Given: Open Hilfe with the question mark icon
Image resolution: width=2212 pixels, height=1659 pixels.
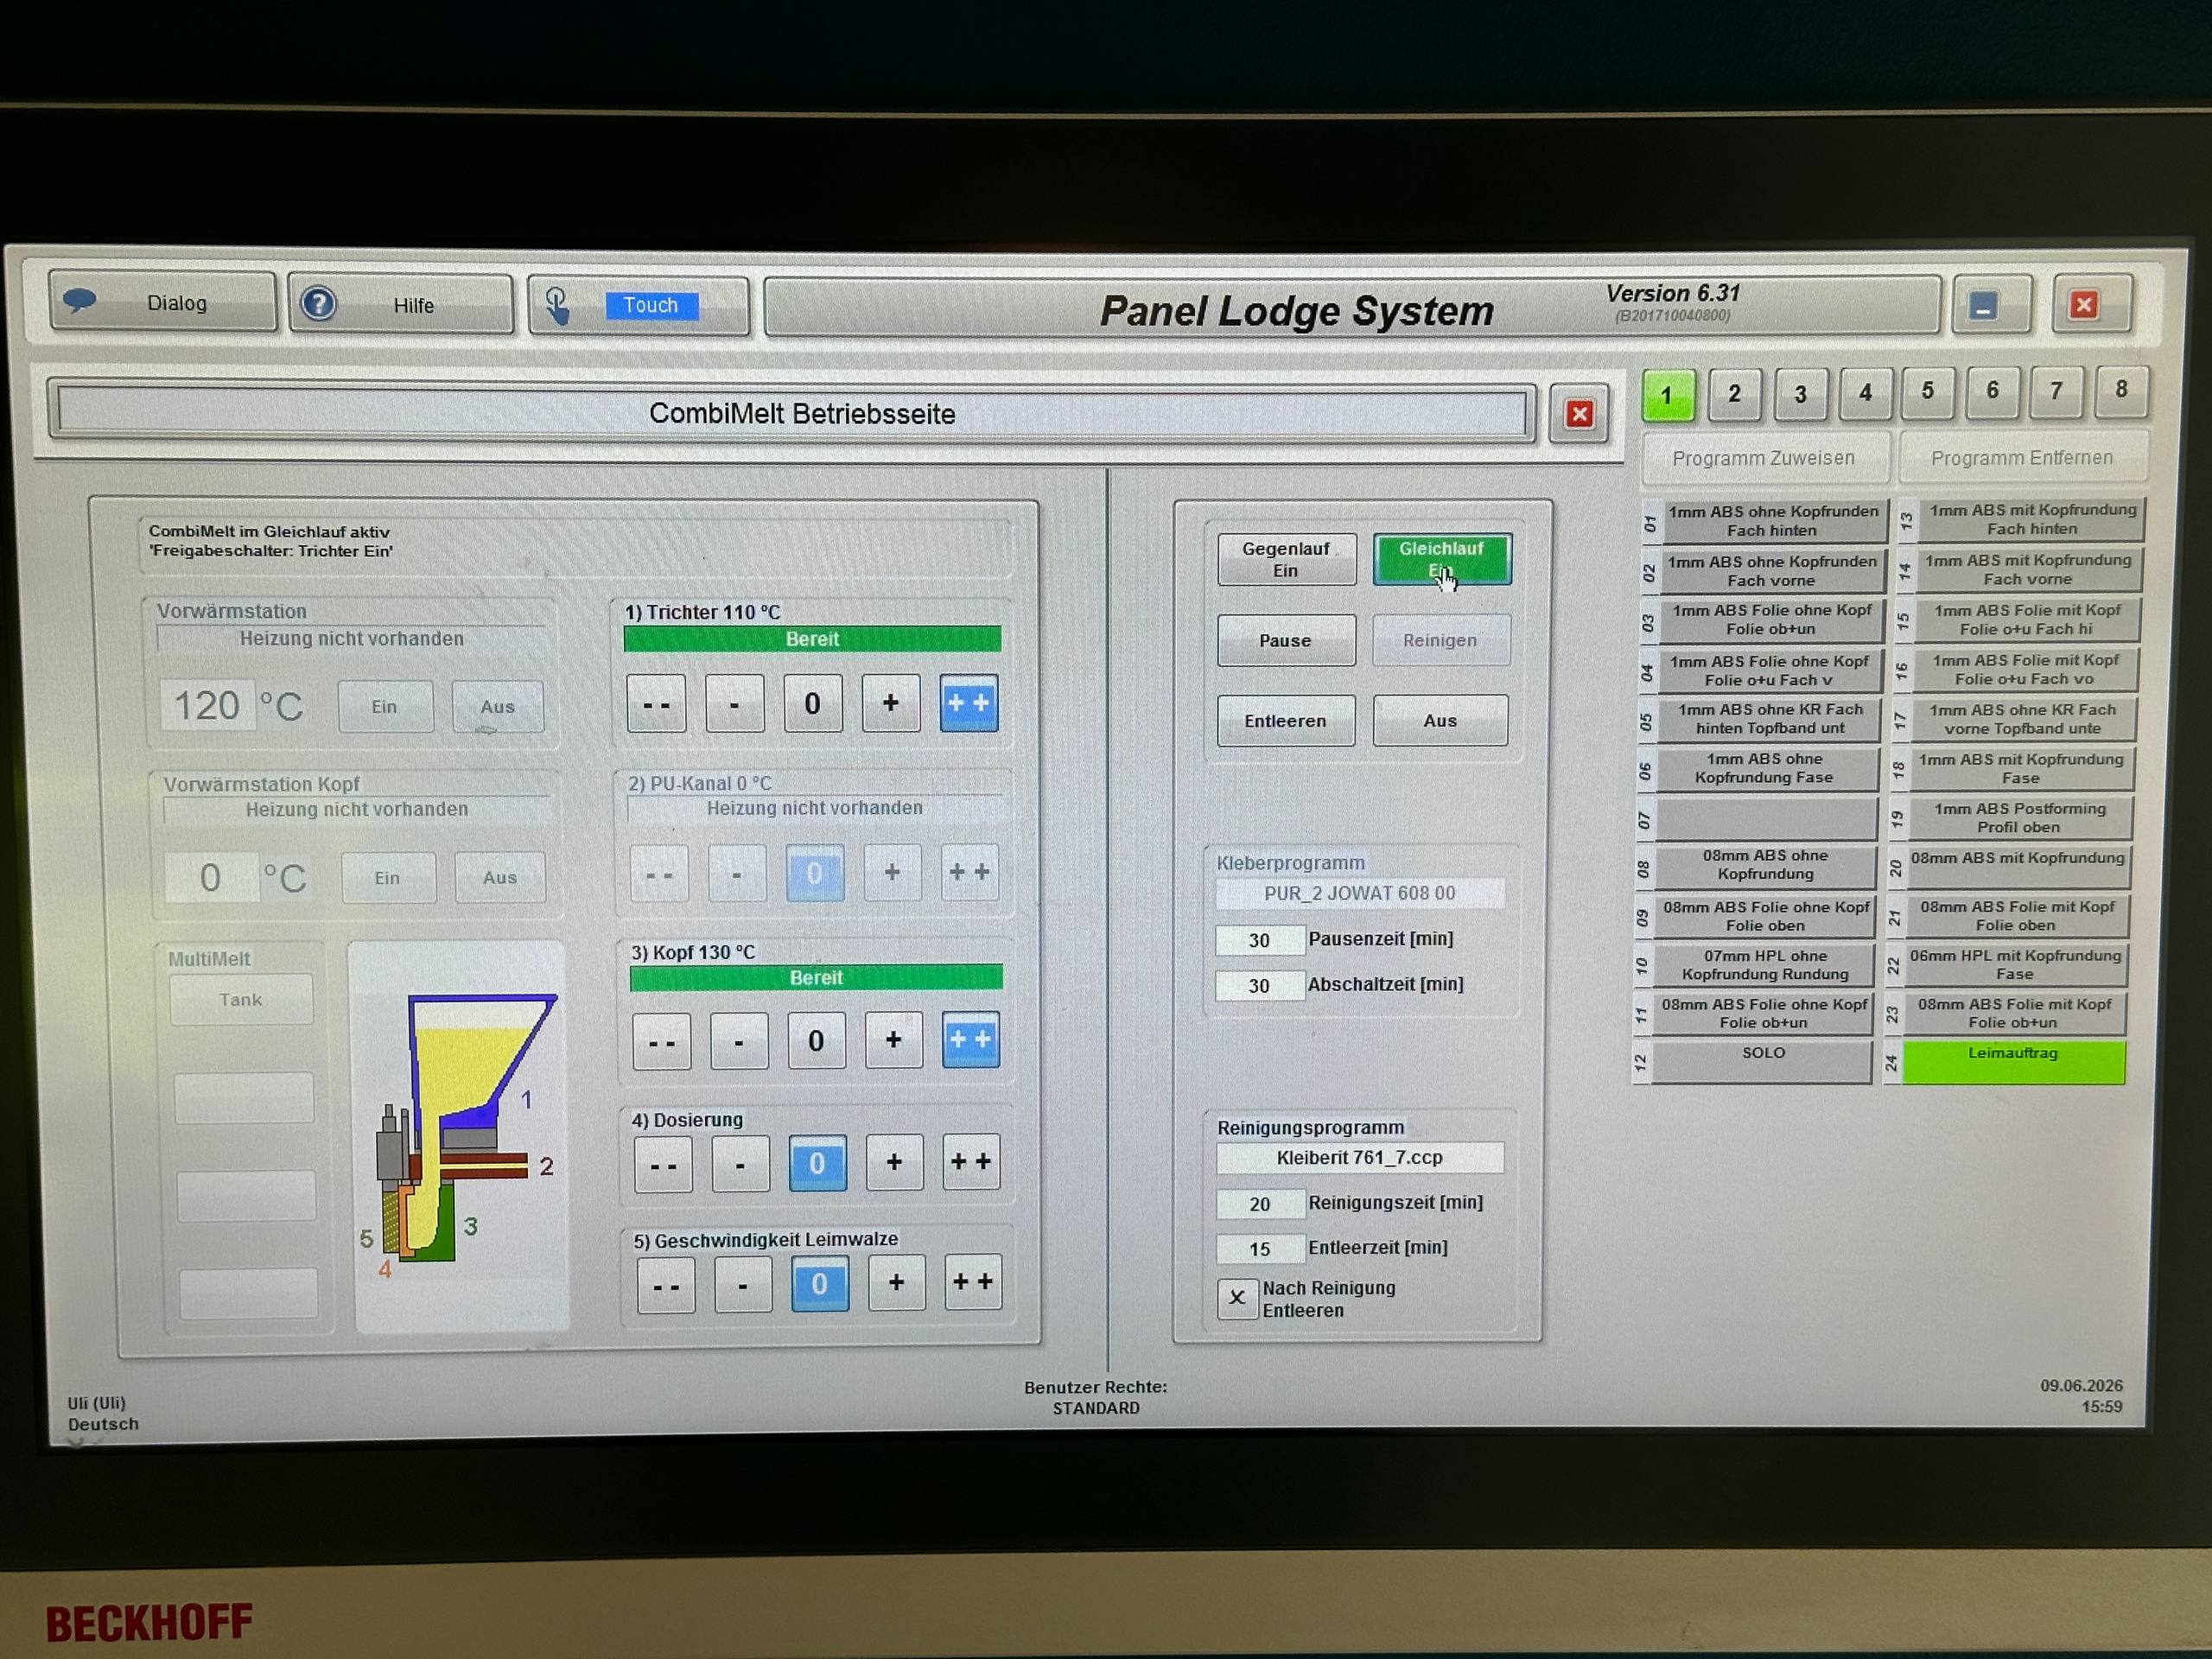Looking at the screenshot, I should (x=400, y=304).
